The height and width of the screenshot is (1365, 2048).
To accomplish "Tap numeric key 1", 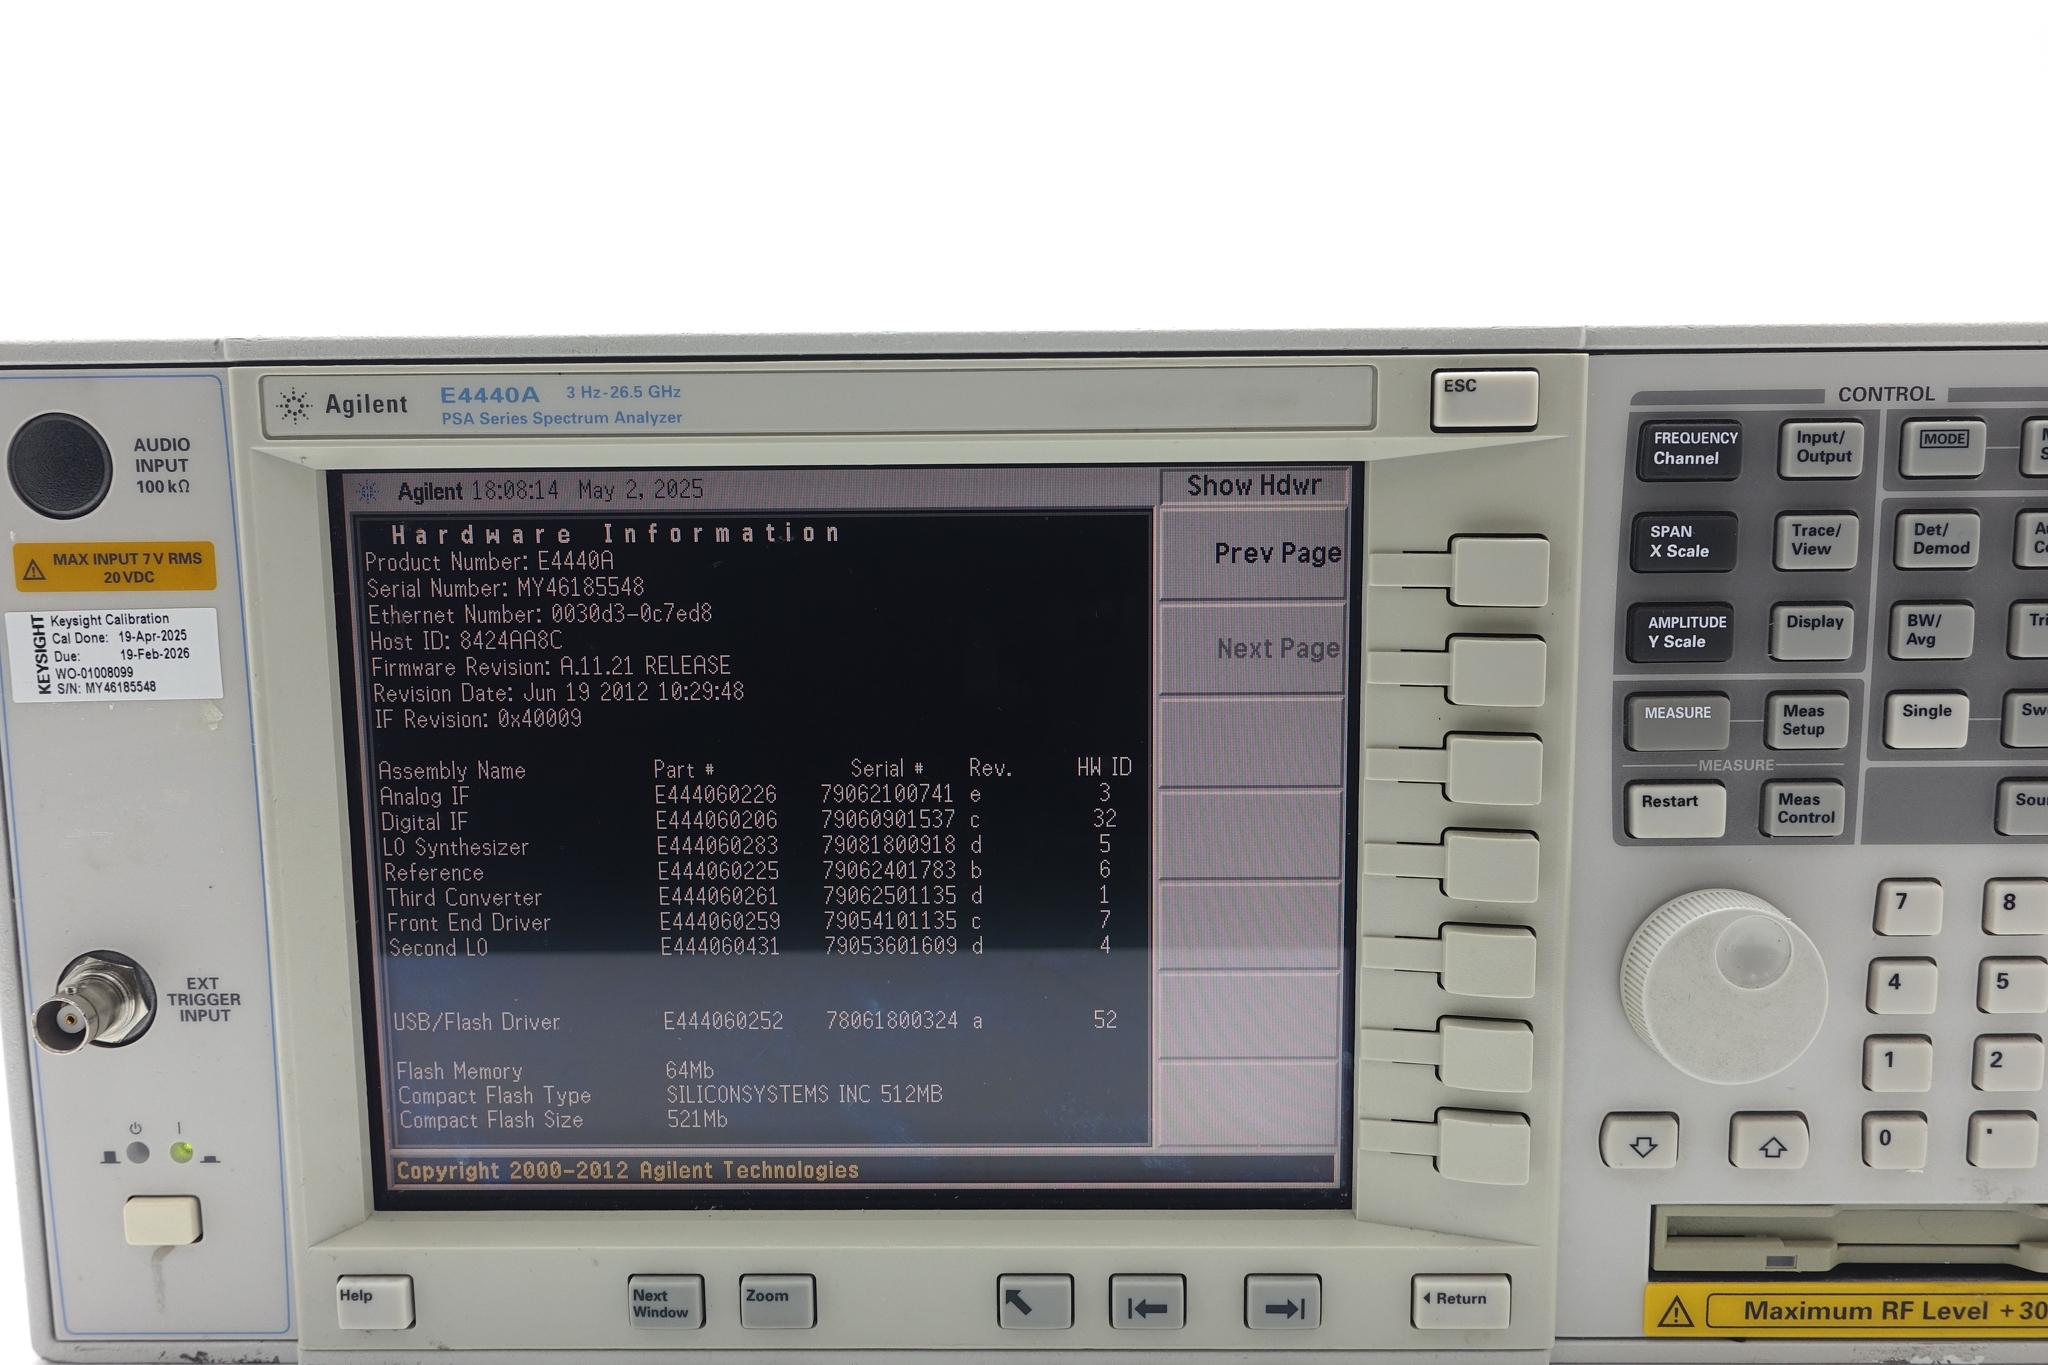I will [x=1897, y=1063].
